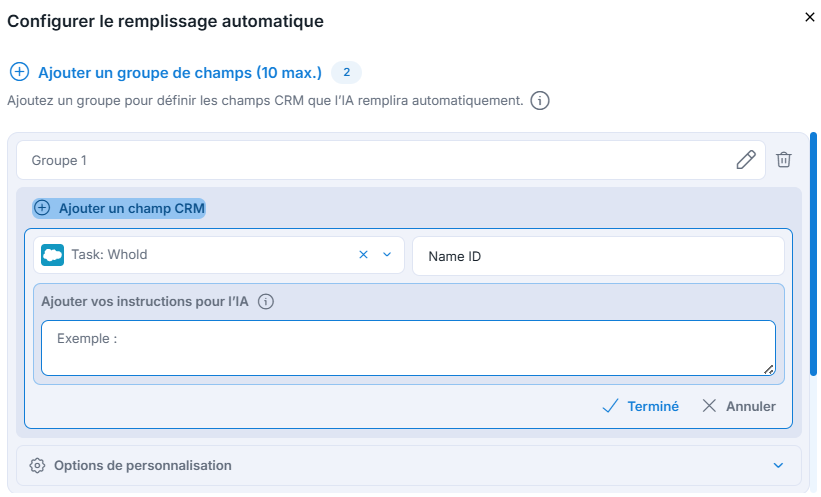The height and width of the screenshot is (497, 821).
Task: Click the Ajouter un champ CRM button
Action: click(119, 208)
